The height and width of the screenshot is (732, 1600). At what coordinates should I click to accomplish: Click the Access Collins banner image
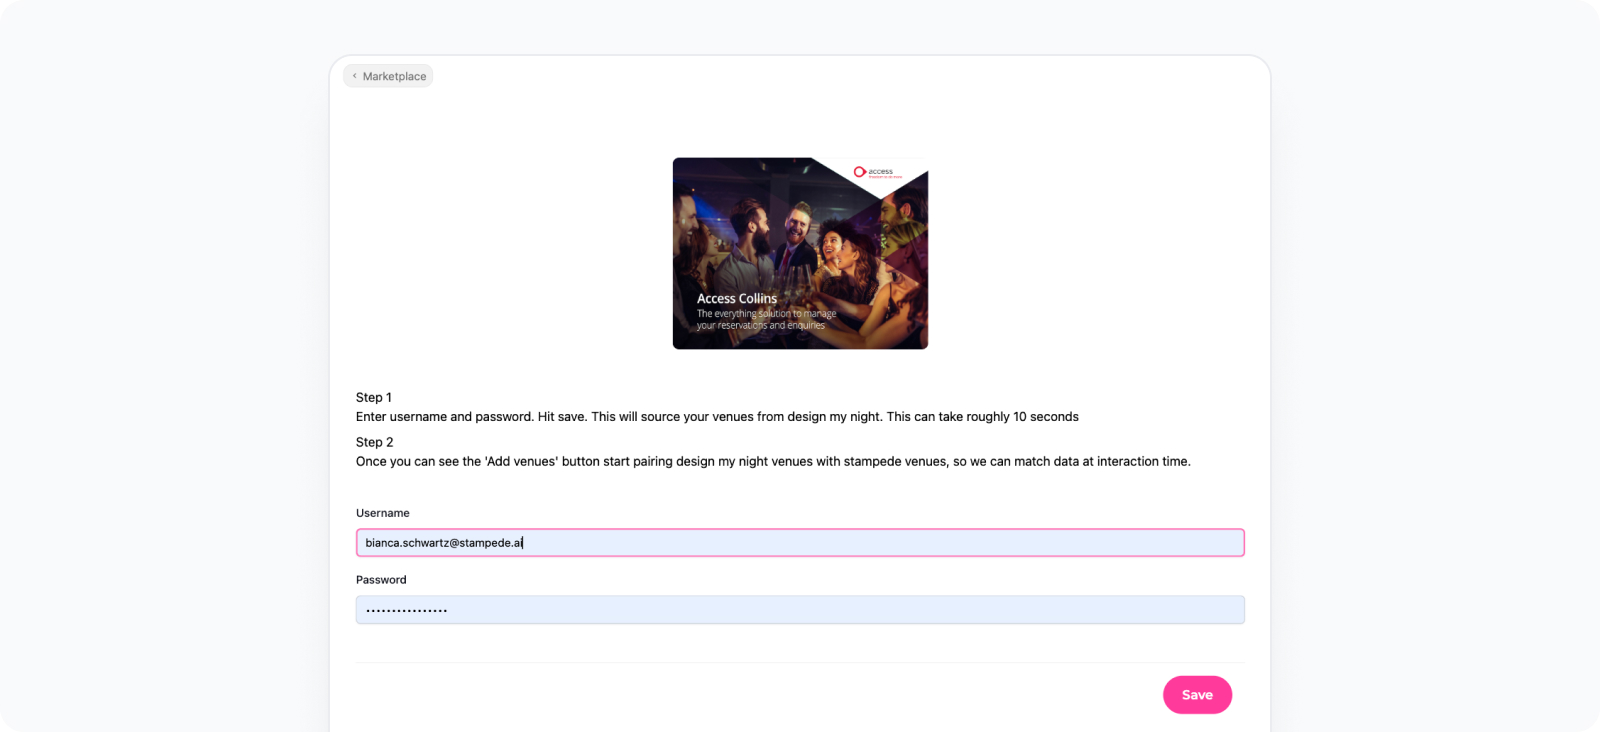(x=800, y=253)
